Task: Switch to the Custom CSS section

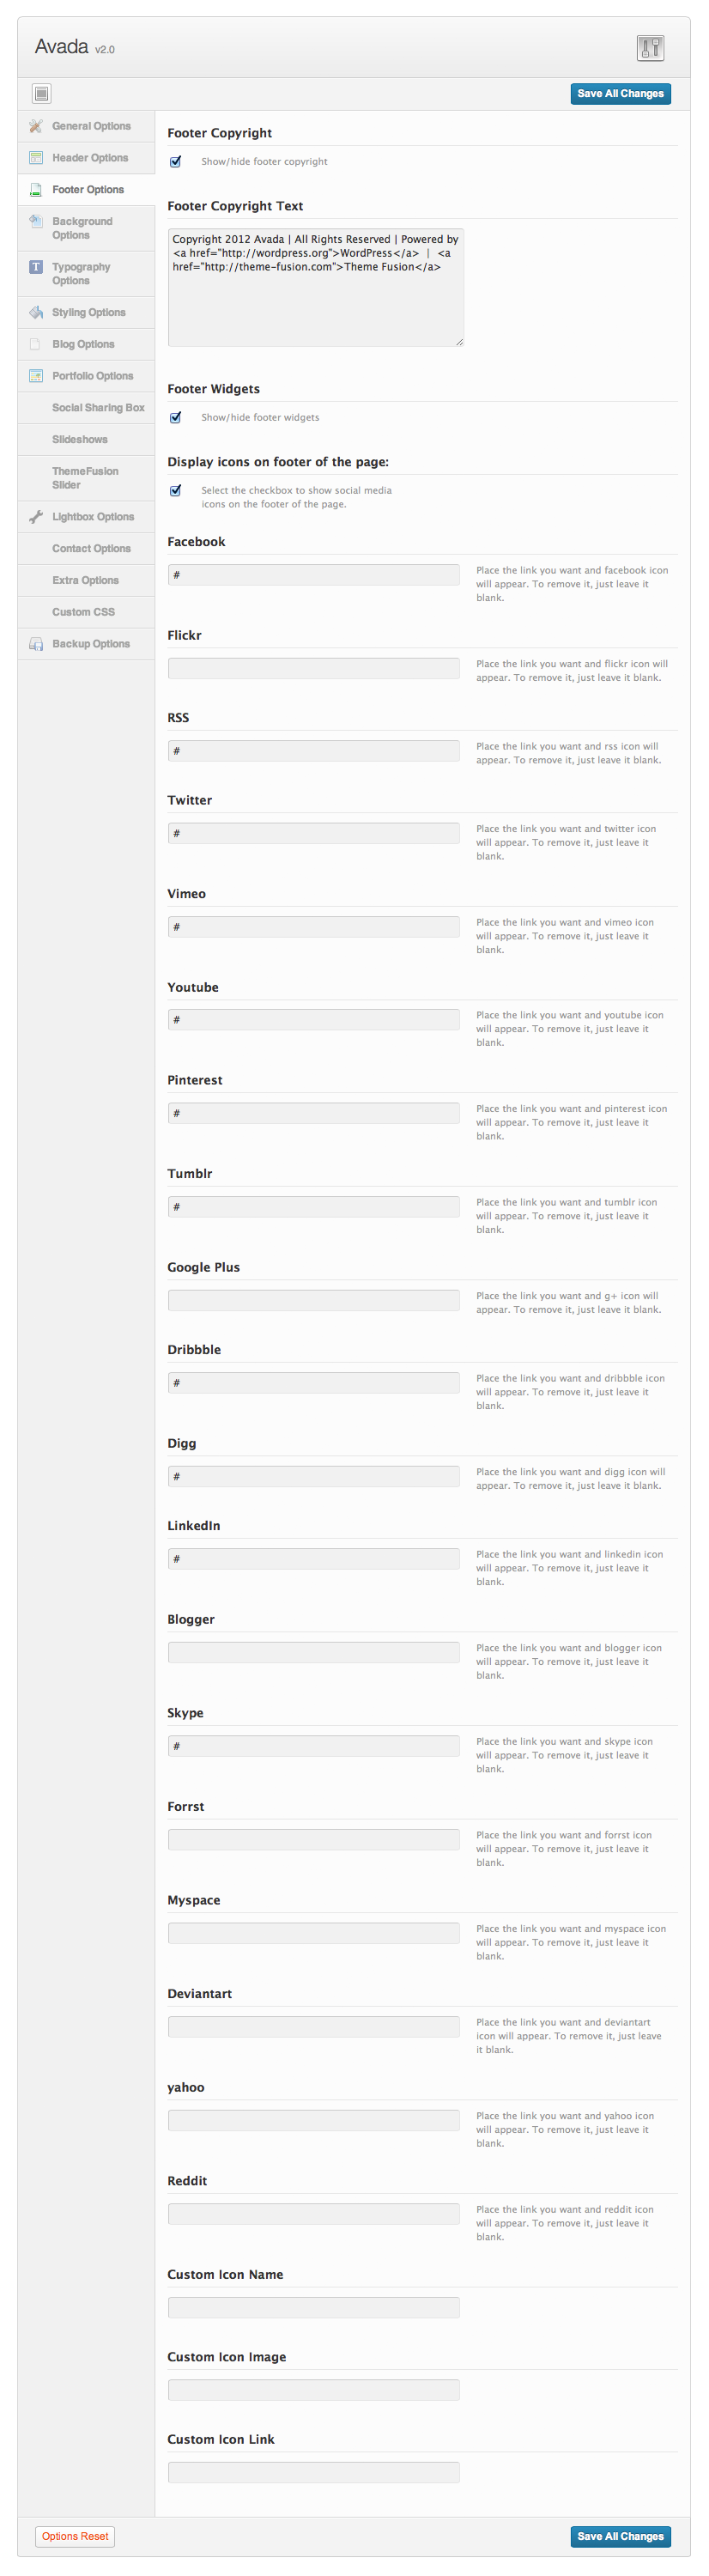Action: (83, 612)
